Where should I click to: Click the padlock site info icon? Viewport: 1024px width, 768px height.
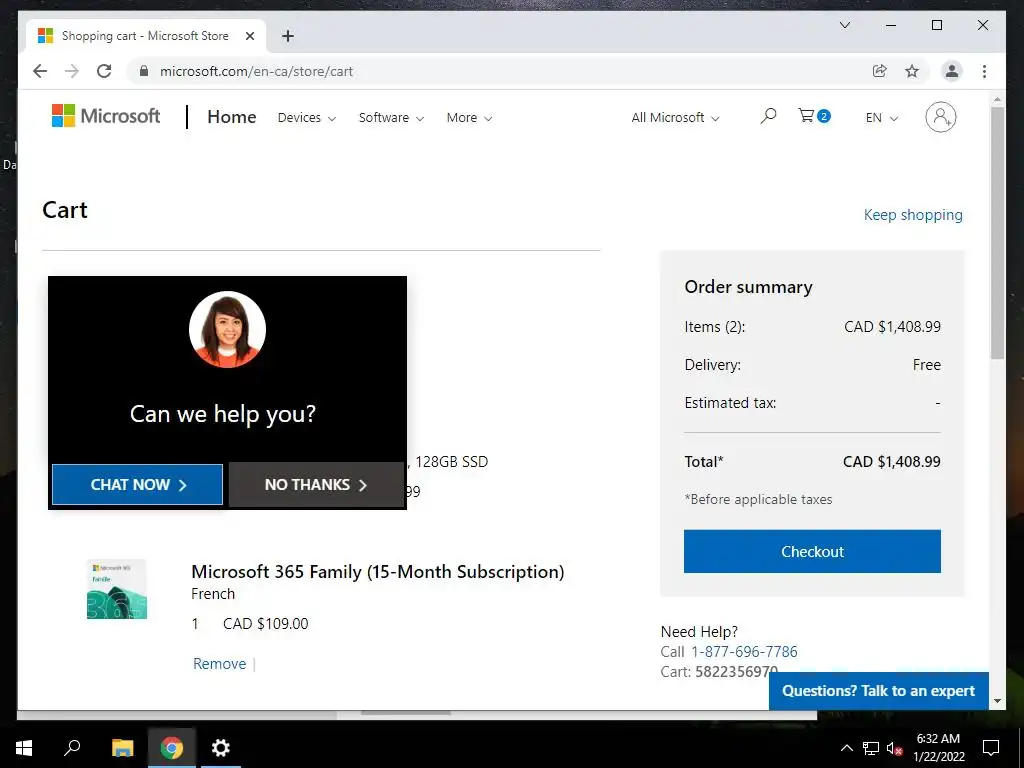coord(144,71)
